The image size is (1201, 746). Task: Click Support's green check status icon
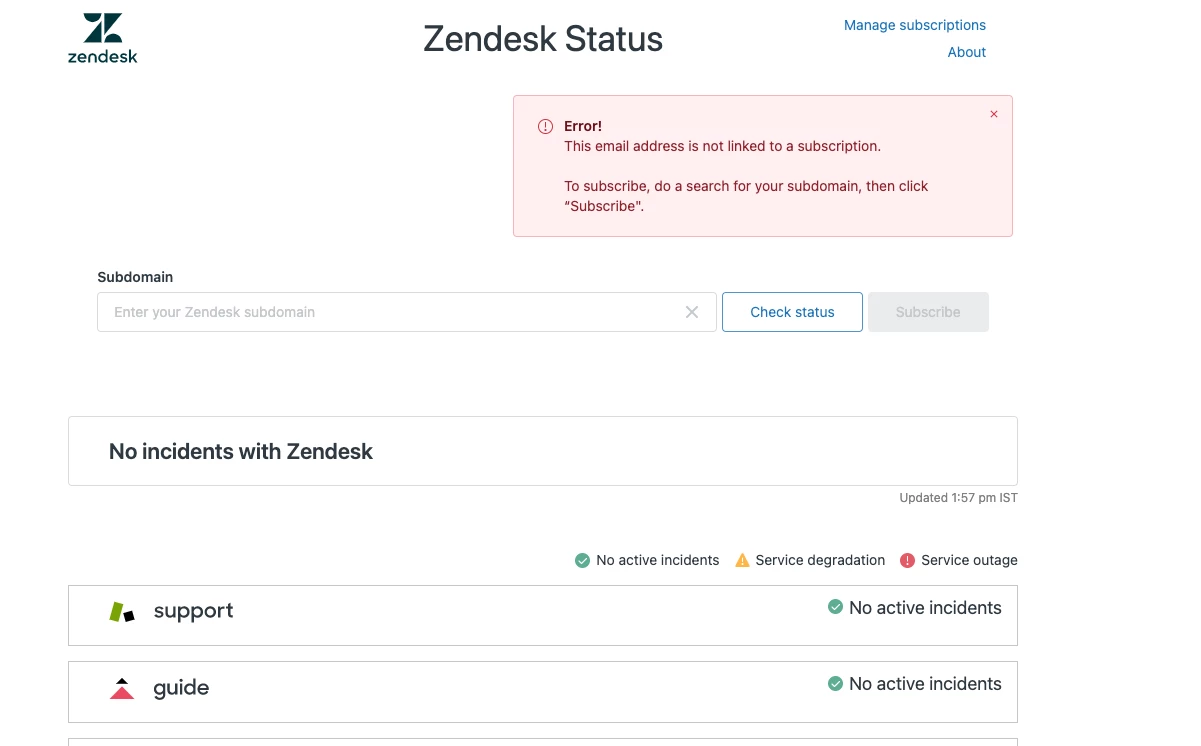[836, 607]
